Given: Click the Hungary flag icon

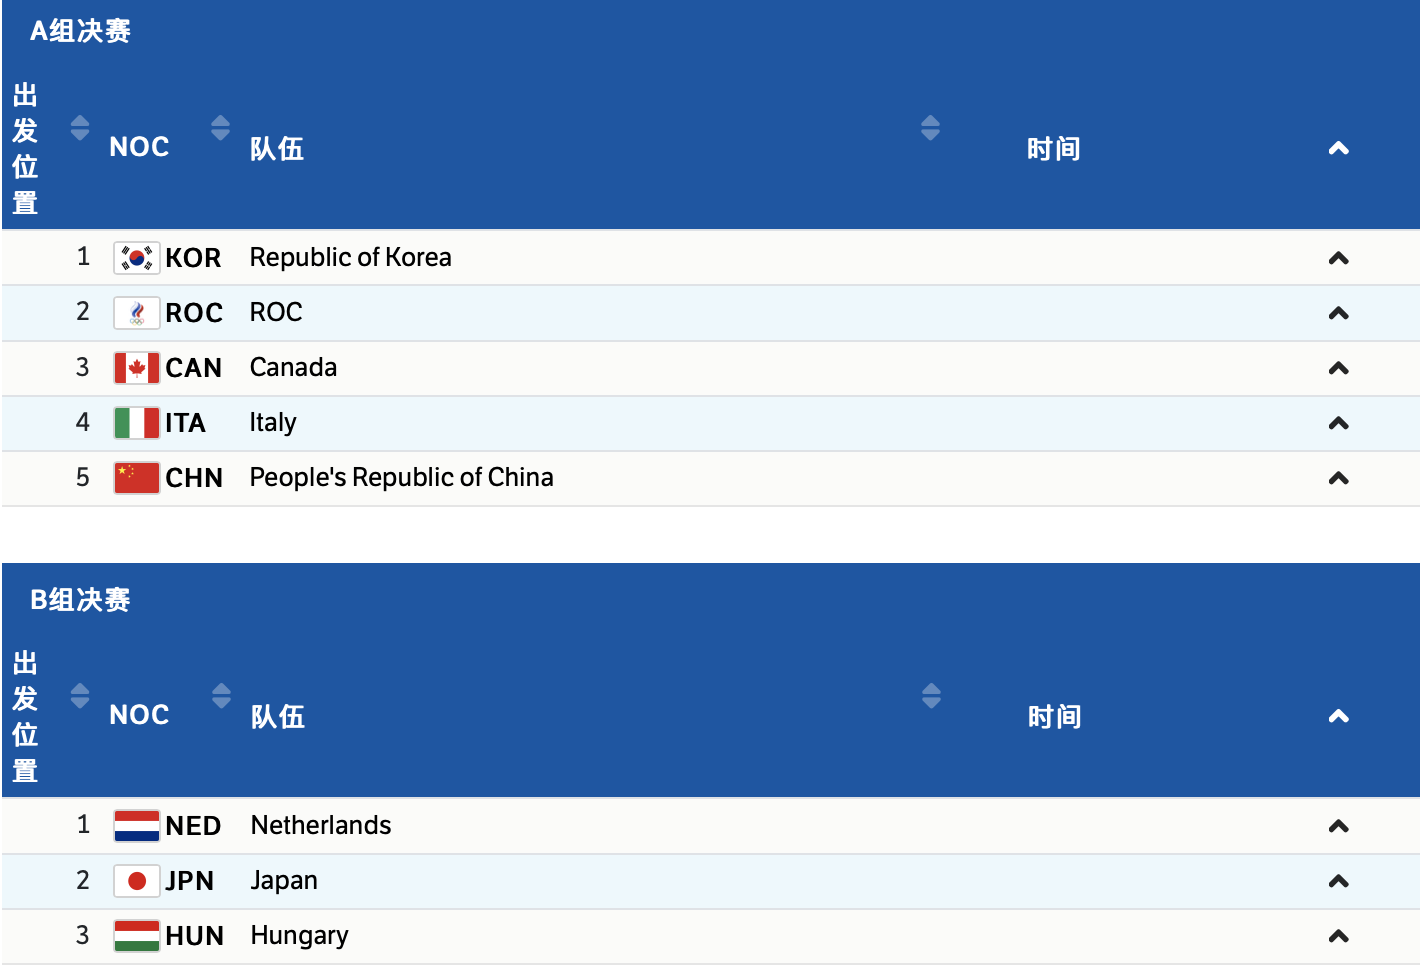Looking at the screenshot, I should 136,936.
